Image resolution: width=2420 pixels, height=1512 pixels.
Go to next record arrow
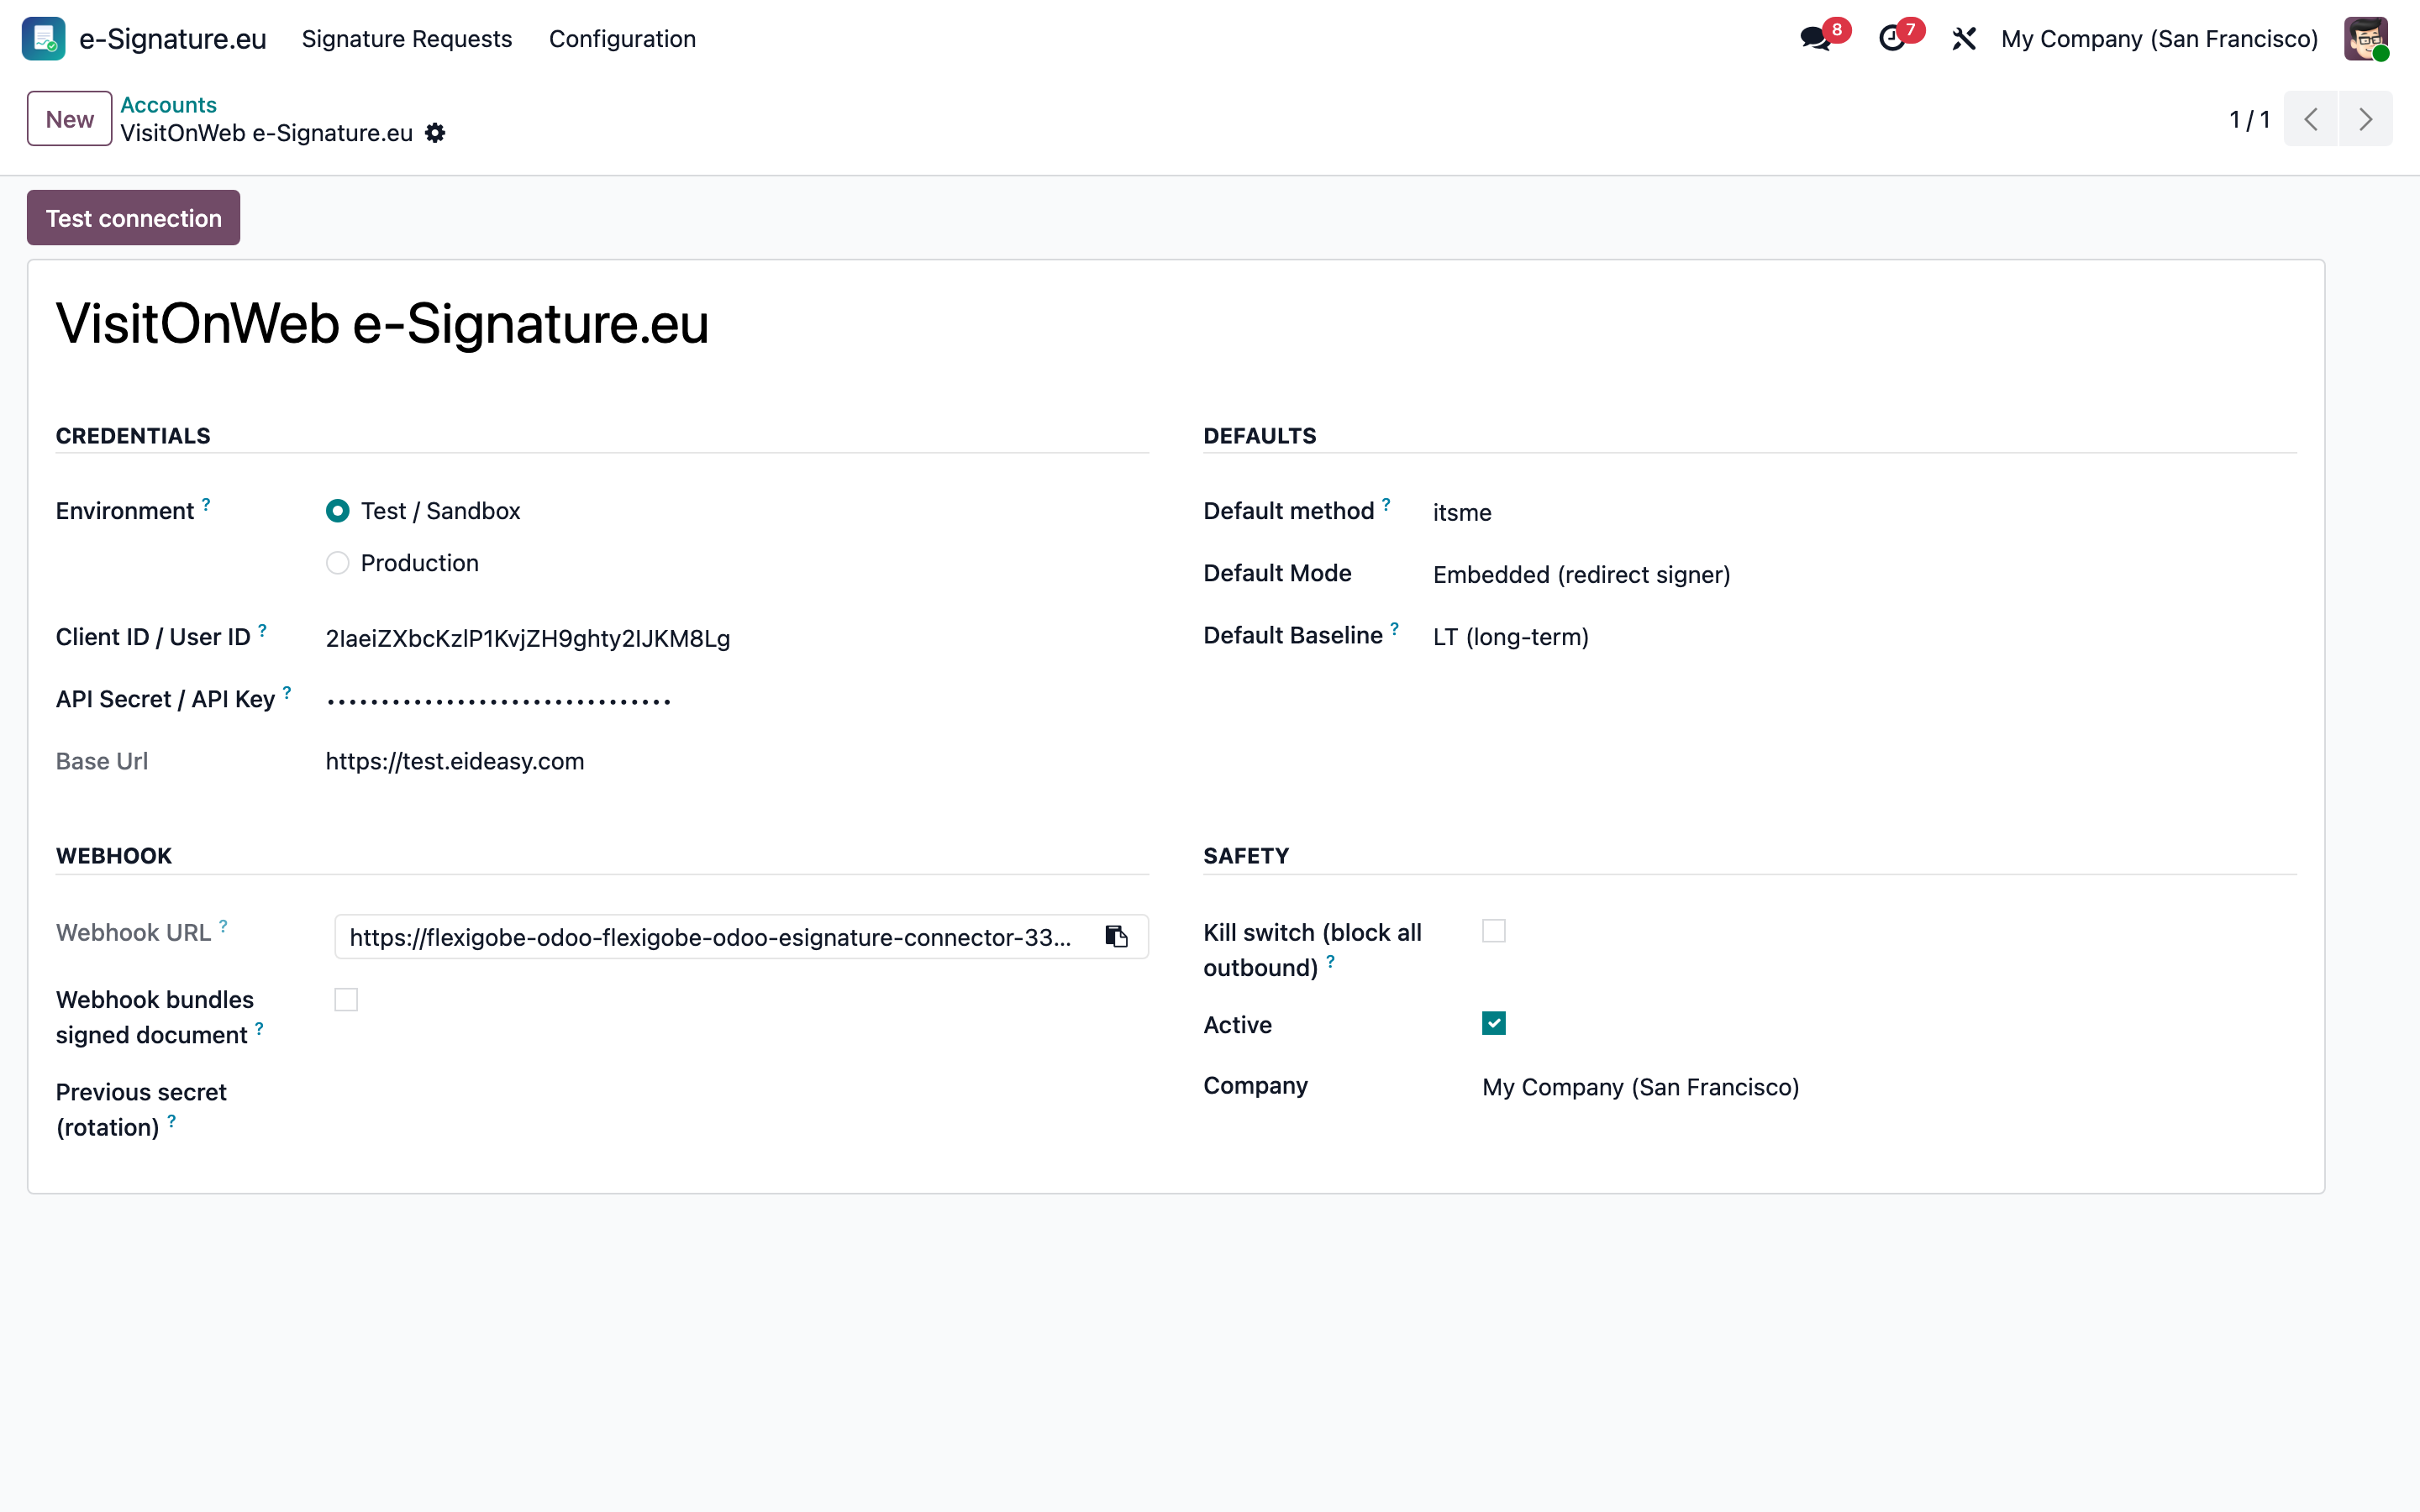point(2366,119)
